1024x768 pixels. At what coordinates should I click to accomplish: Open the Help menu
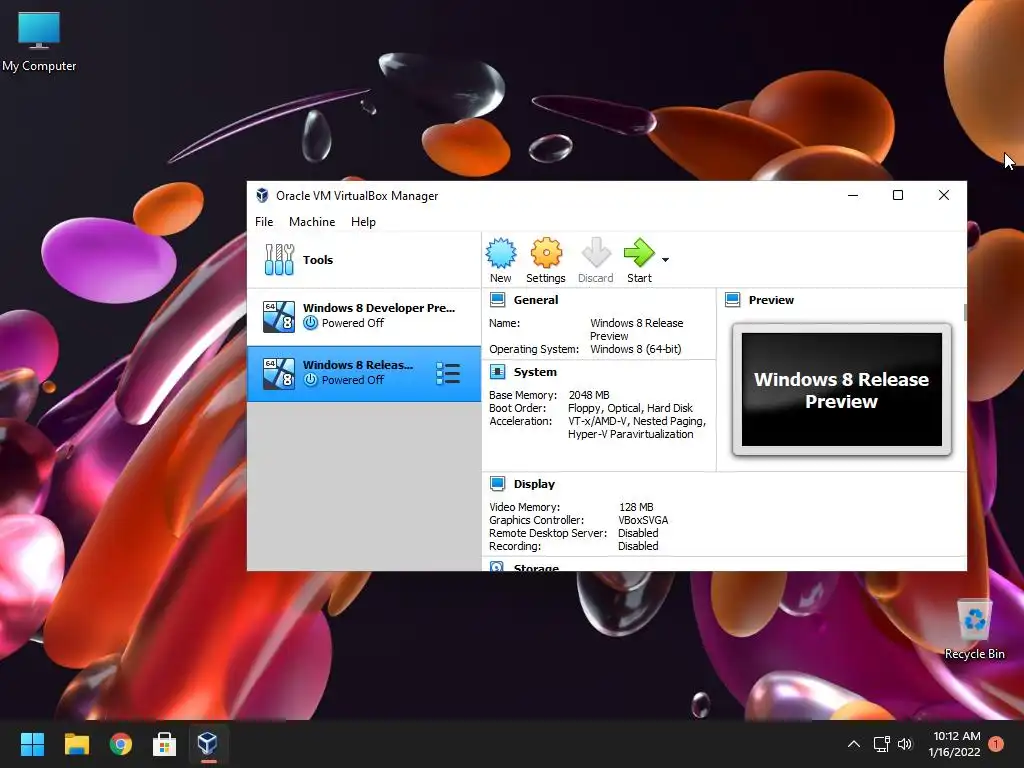(x=363, y=222)
